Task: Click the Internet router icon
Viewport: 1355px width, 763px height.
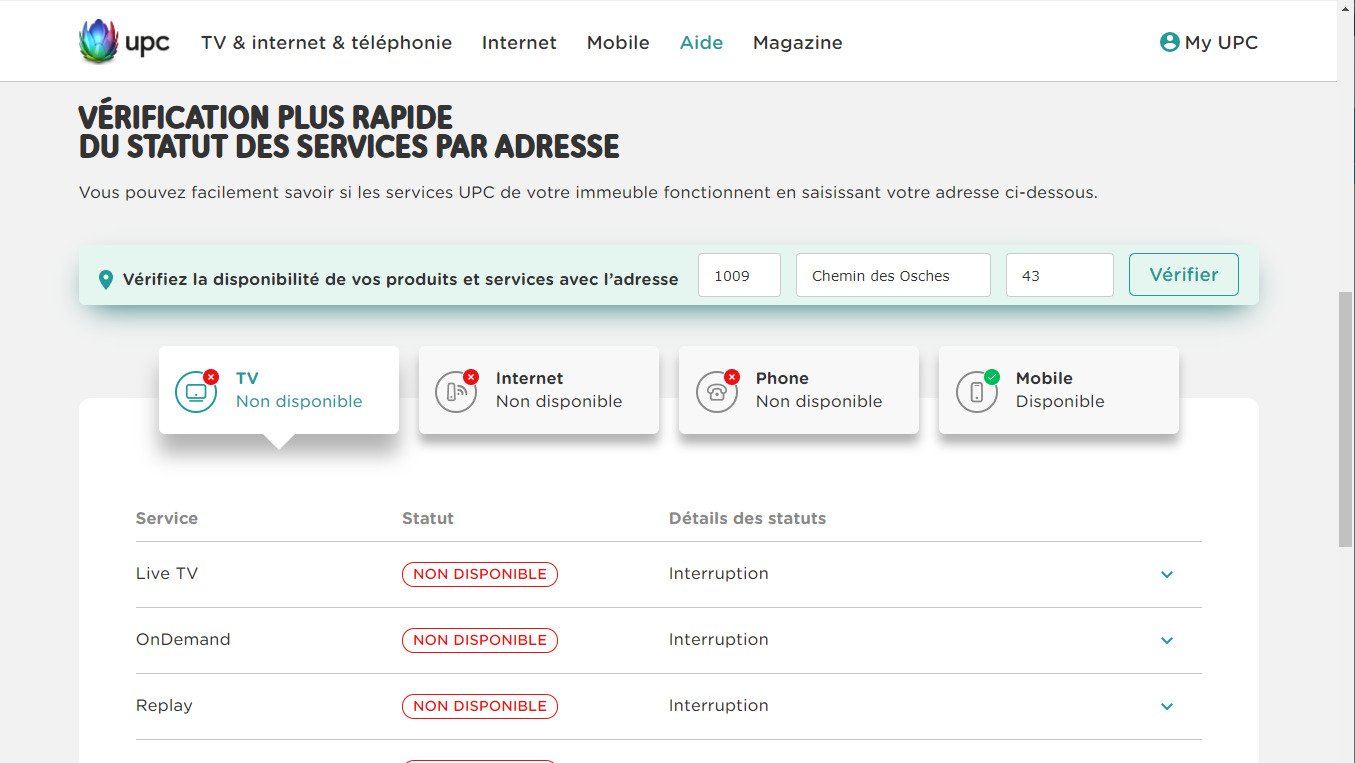Action: pyautogui.click(x=456, y=392)
